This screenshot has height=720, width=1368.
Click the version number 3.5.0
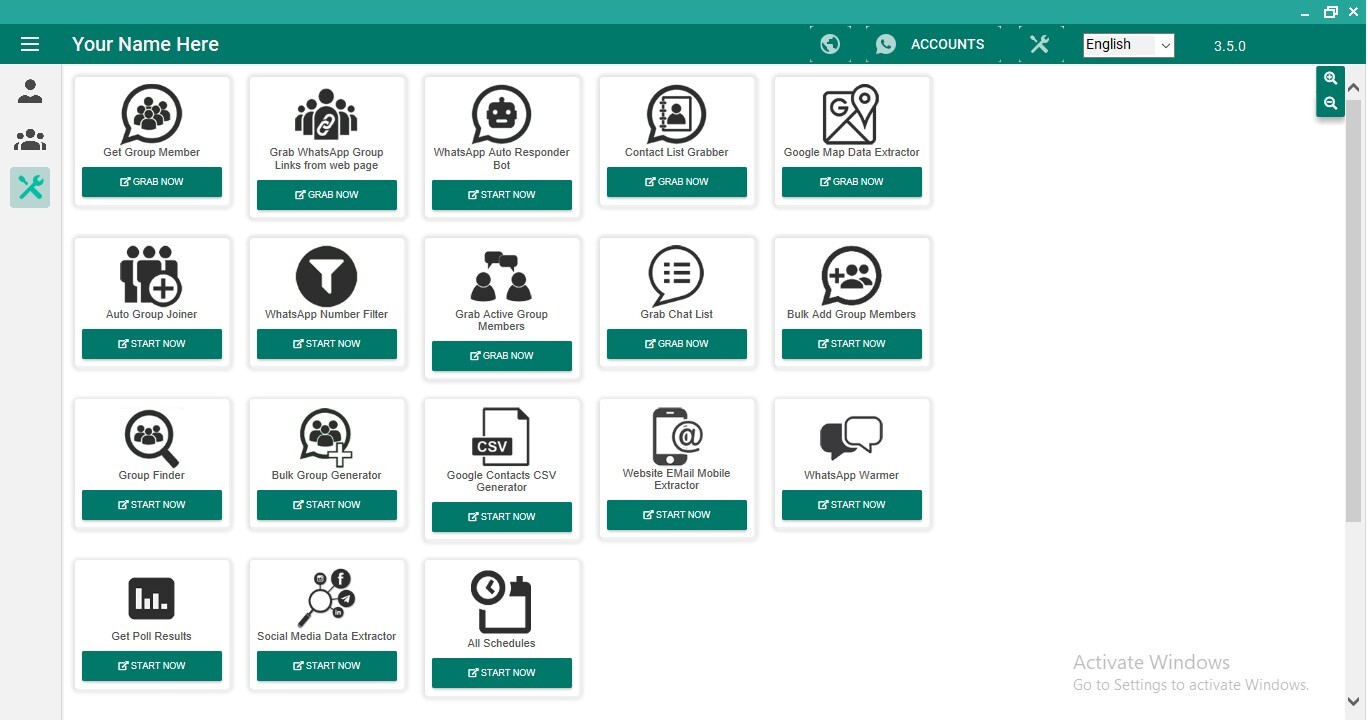pyautogui.click(x=1230, y=46)
